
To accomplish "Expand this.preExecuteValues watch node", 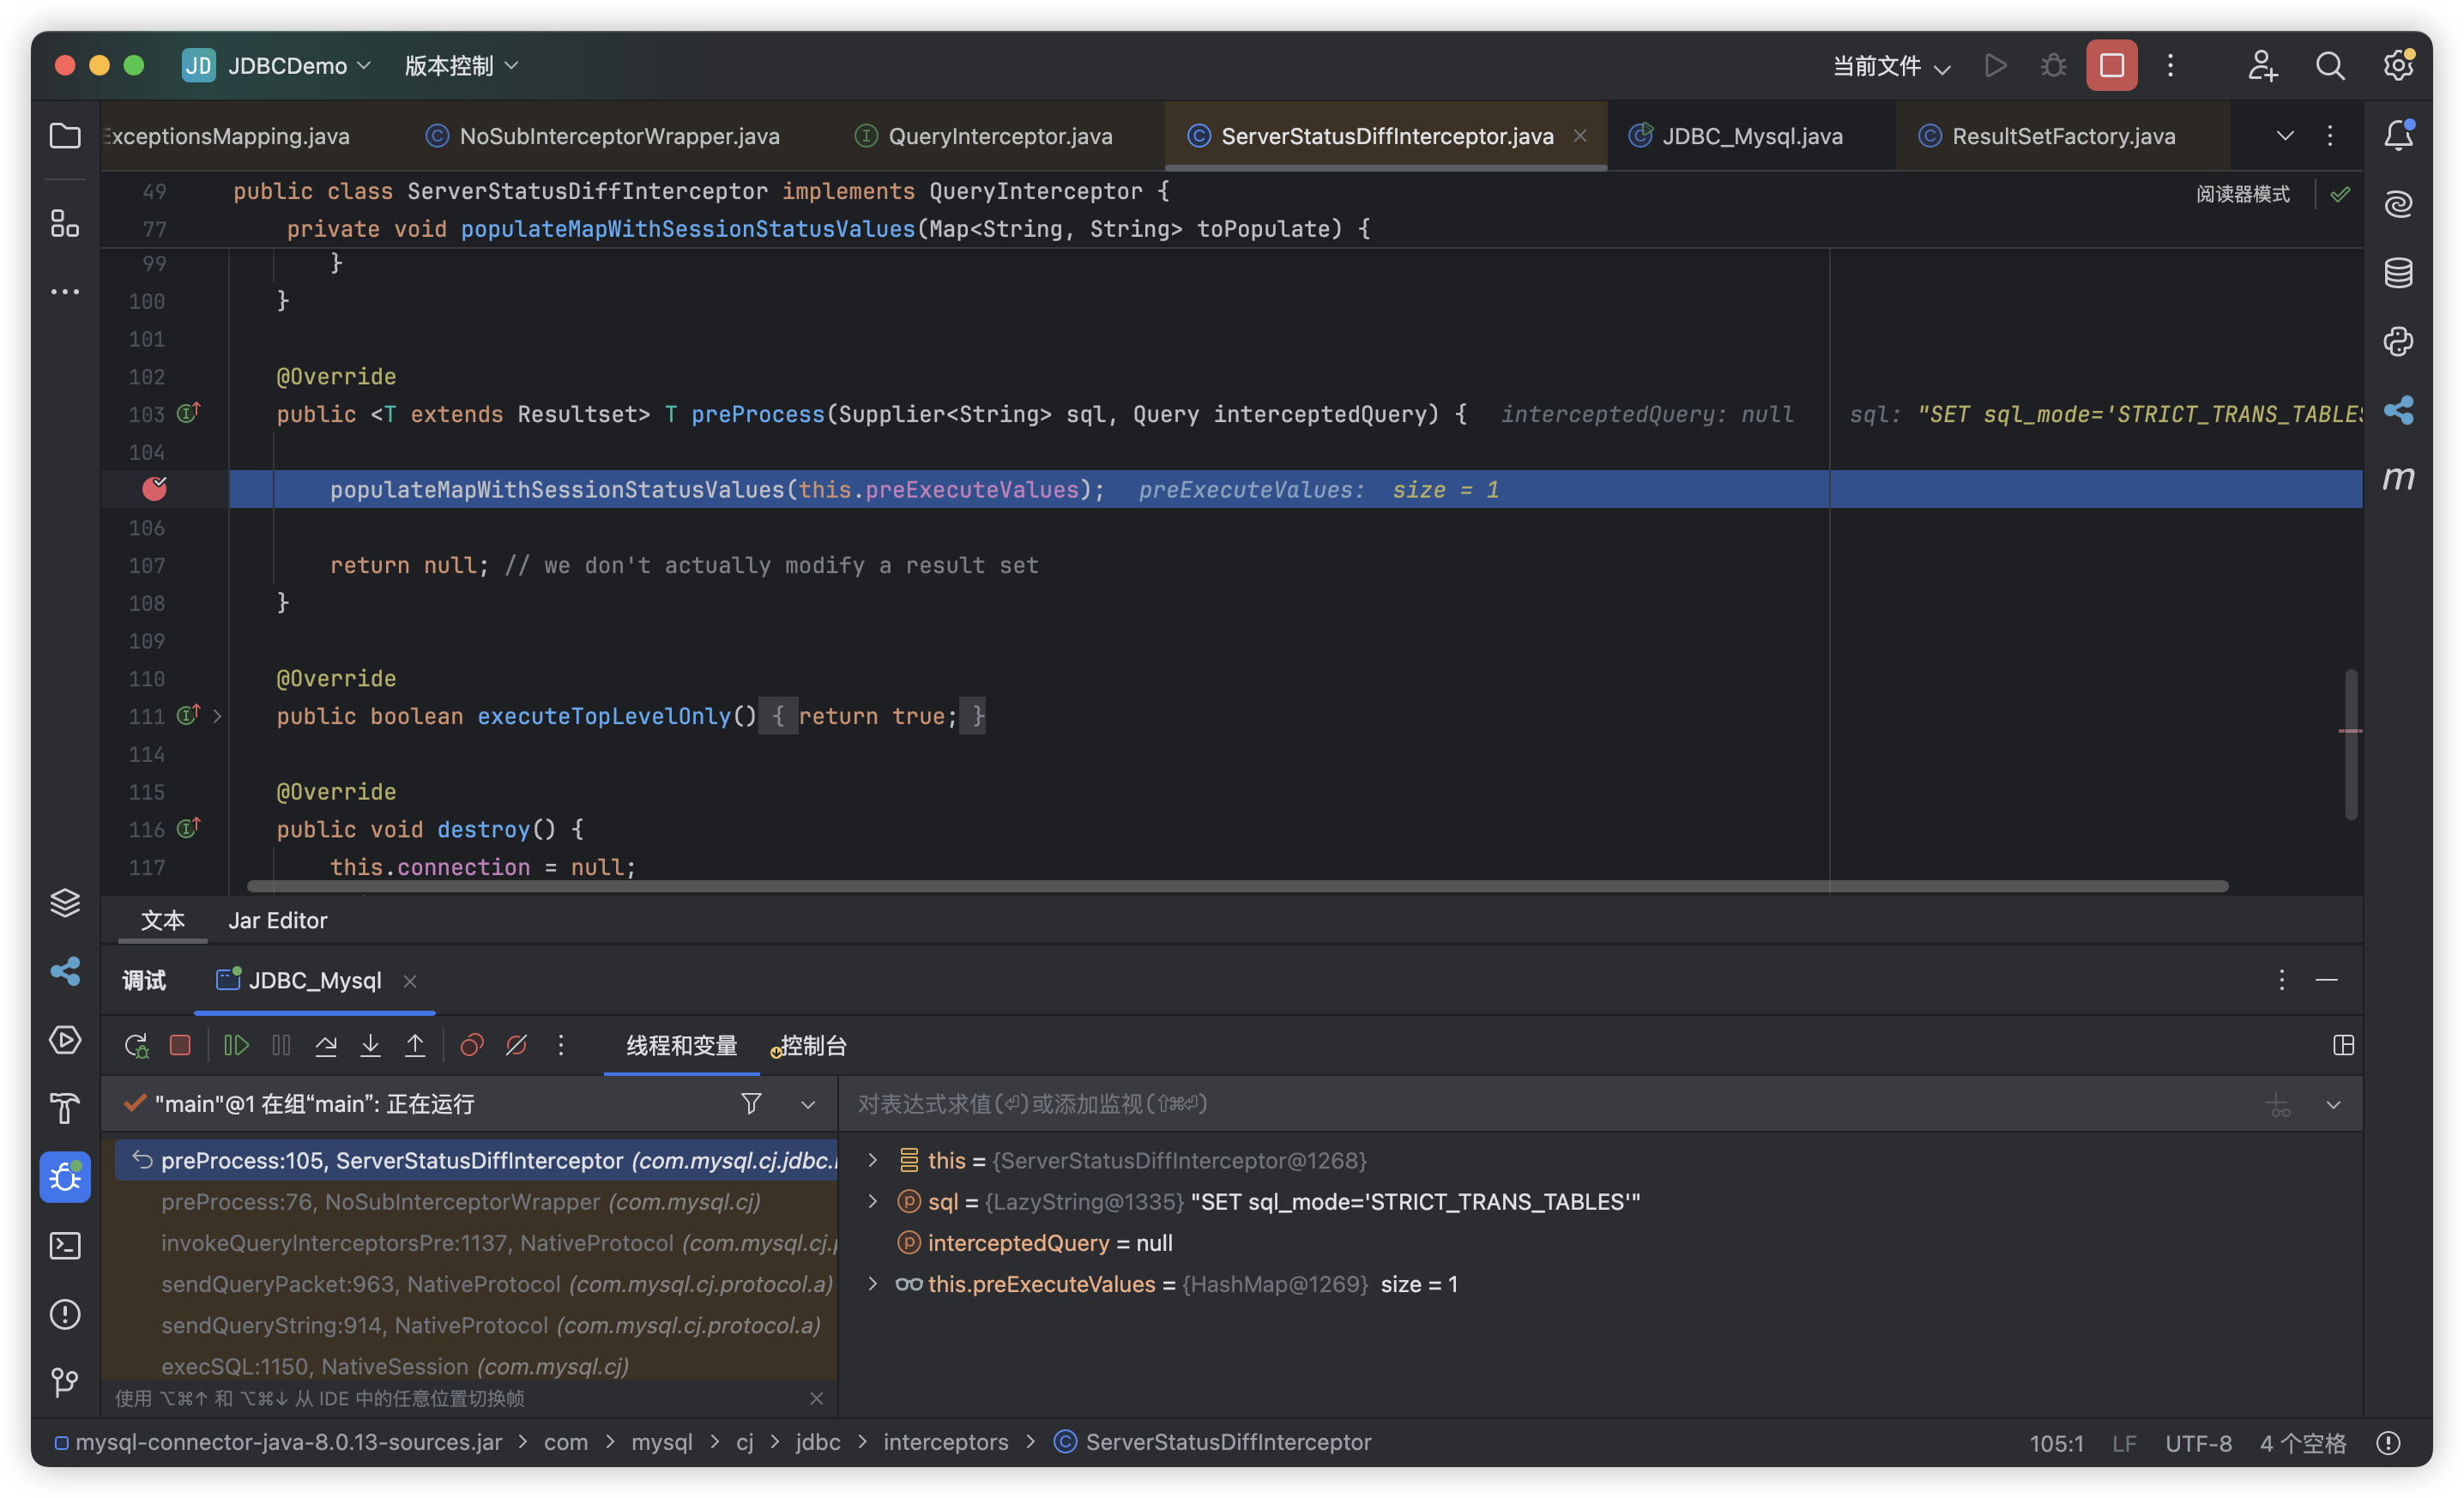I will coord(872,1284).
